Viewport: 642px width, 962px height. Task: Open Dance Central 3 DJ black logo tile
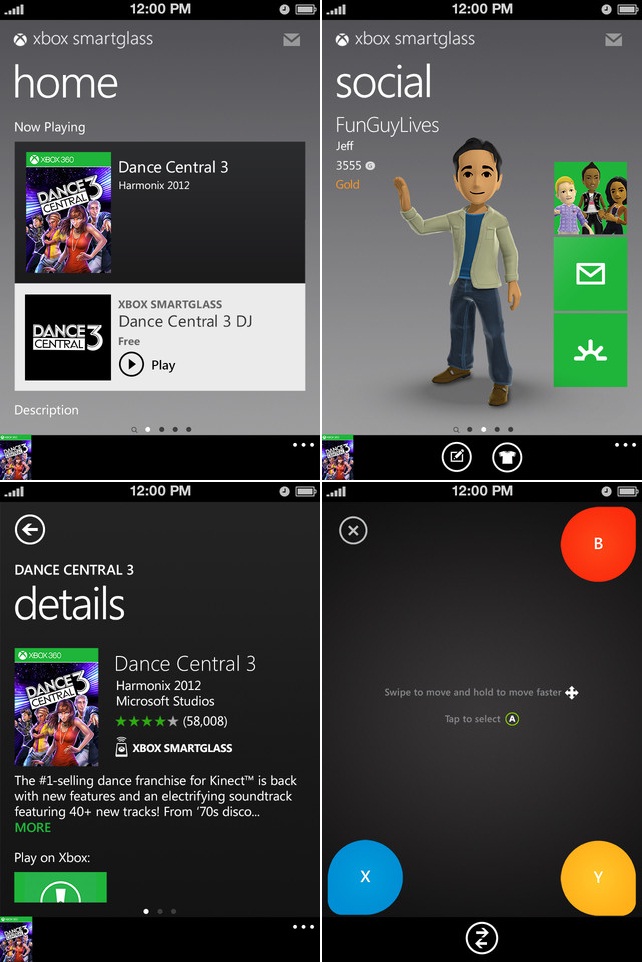pyautogui.click(x=68, y=337)
